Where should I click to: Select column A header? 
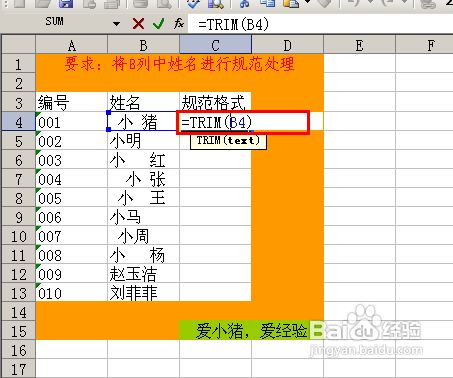tap(72, 45)
